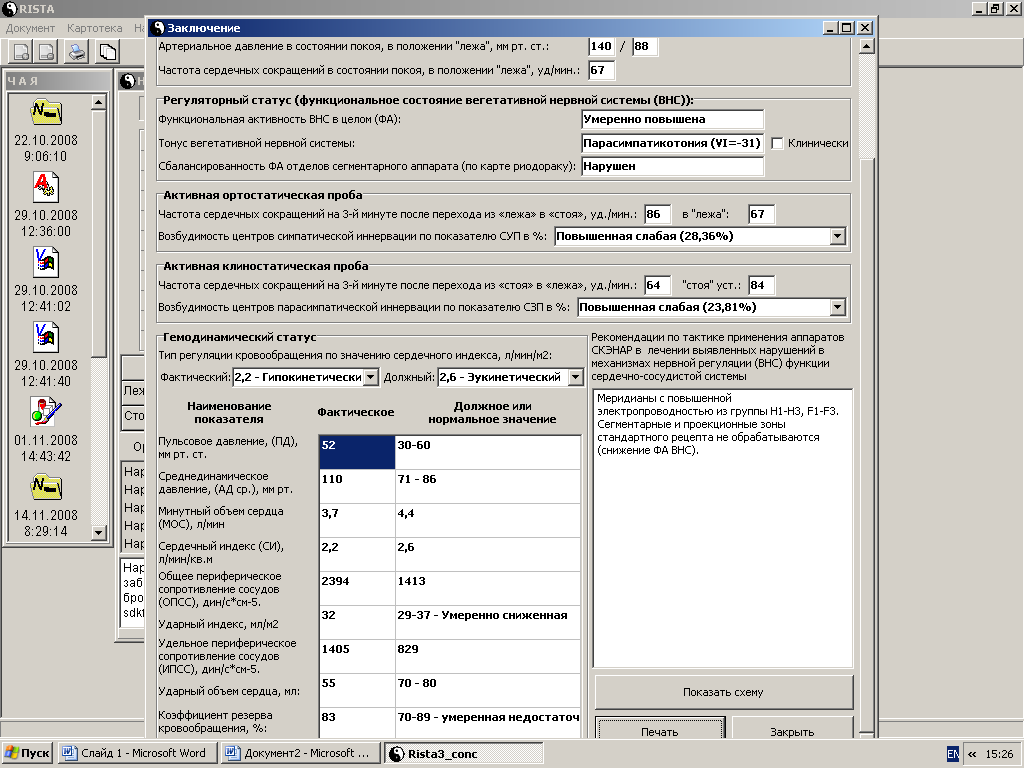Click the printer icon in RISTA toolbar

point(78,52)
